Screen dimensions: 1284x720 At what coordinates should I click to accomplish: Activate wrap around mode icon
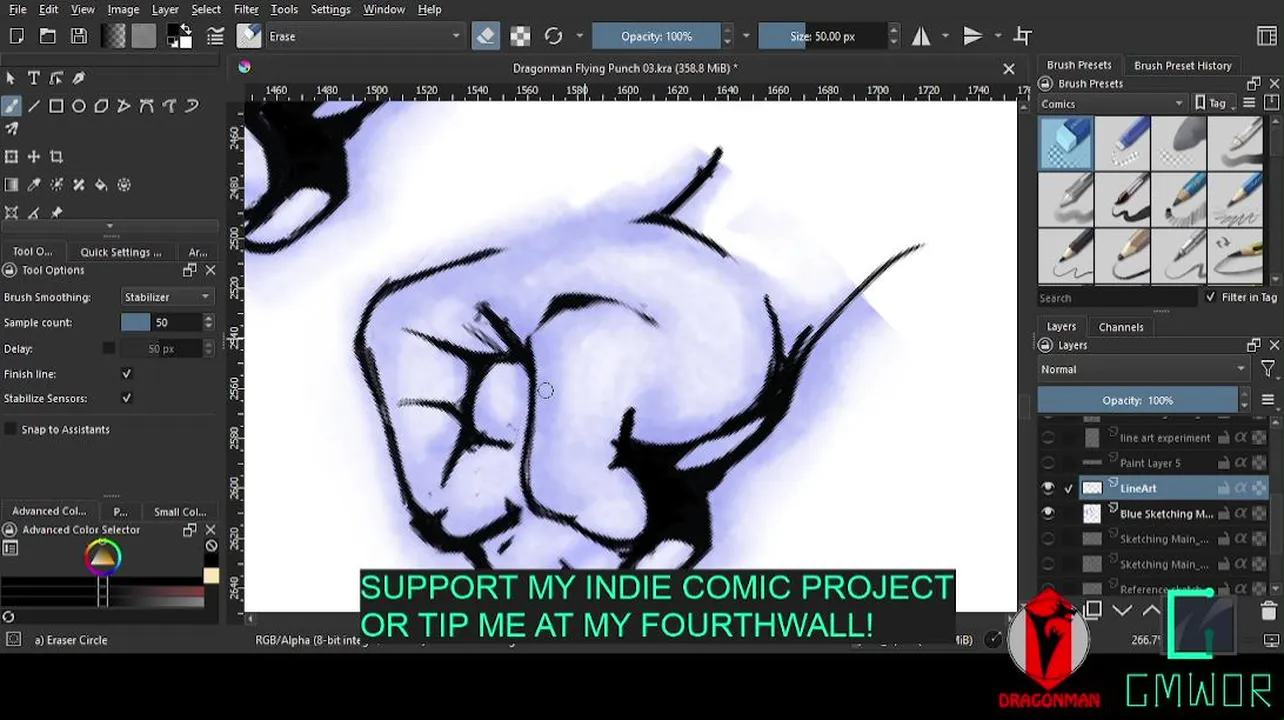[1022, 36]
